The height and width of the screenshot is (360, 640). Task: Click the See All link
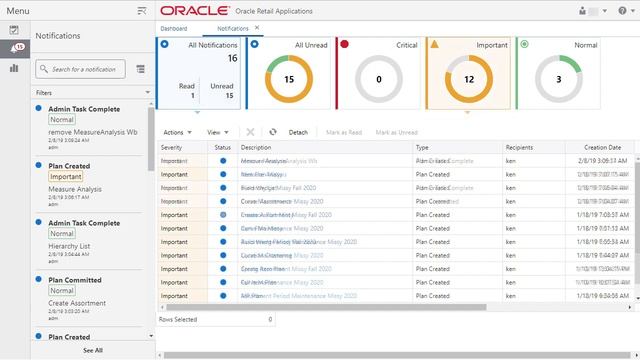pyautogui.click(x=93, y=350)
